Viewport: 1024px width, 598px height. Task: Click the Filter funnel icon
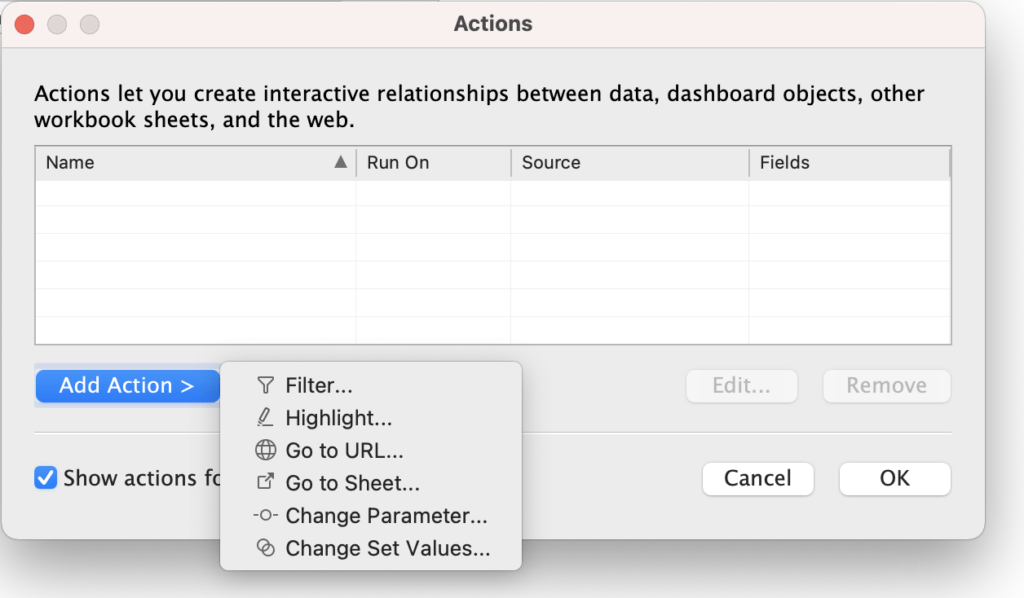click(x=265, y=385)
